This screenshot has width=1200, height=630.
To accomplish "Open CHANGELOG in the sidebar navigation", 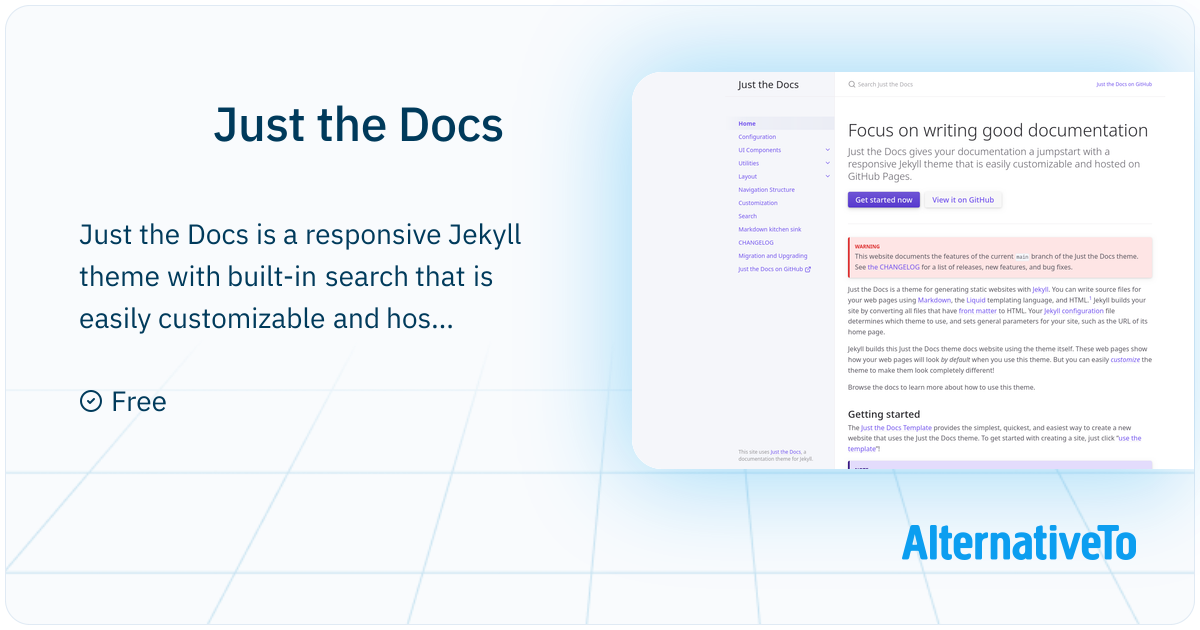I will [x=756, y=242].
